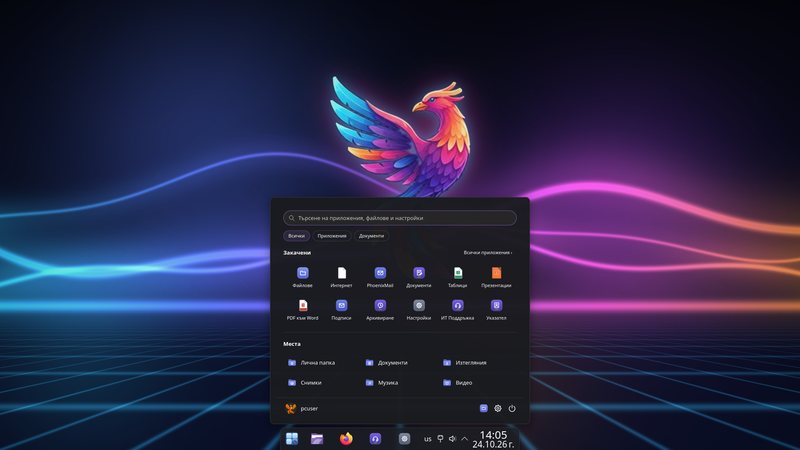The image size is (800, 450).
Task: Launch Firefox from the taskbar
Action: tap(346, 439)
